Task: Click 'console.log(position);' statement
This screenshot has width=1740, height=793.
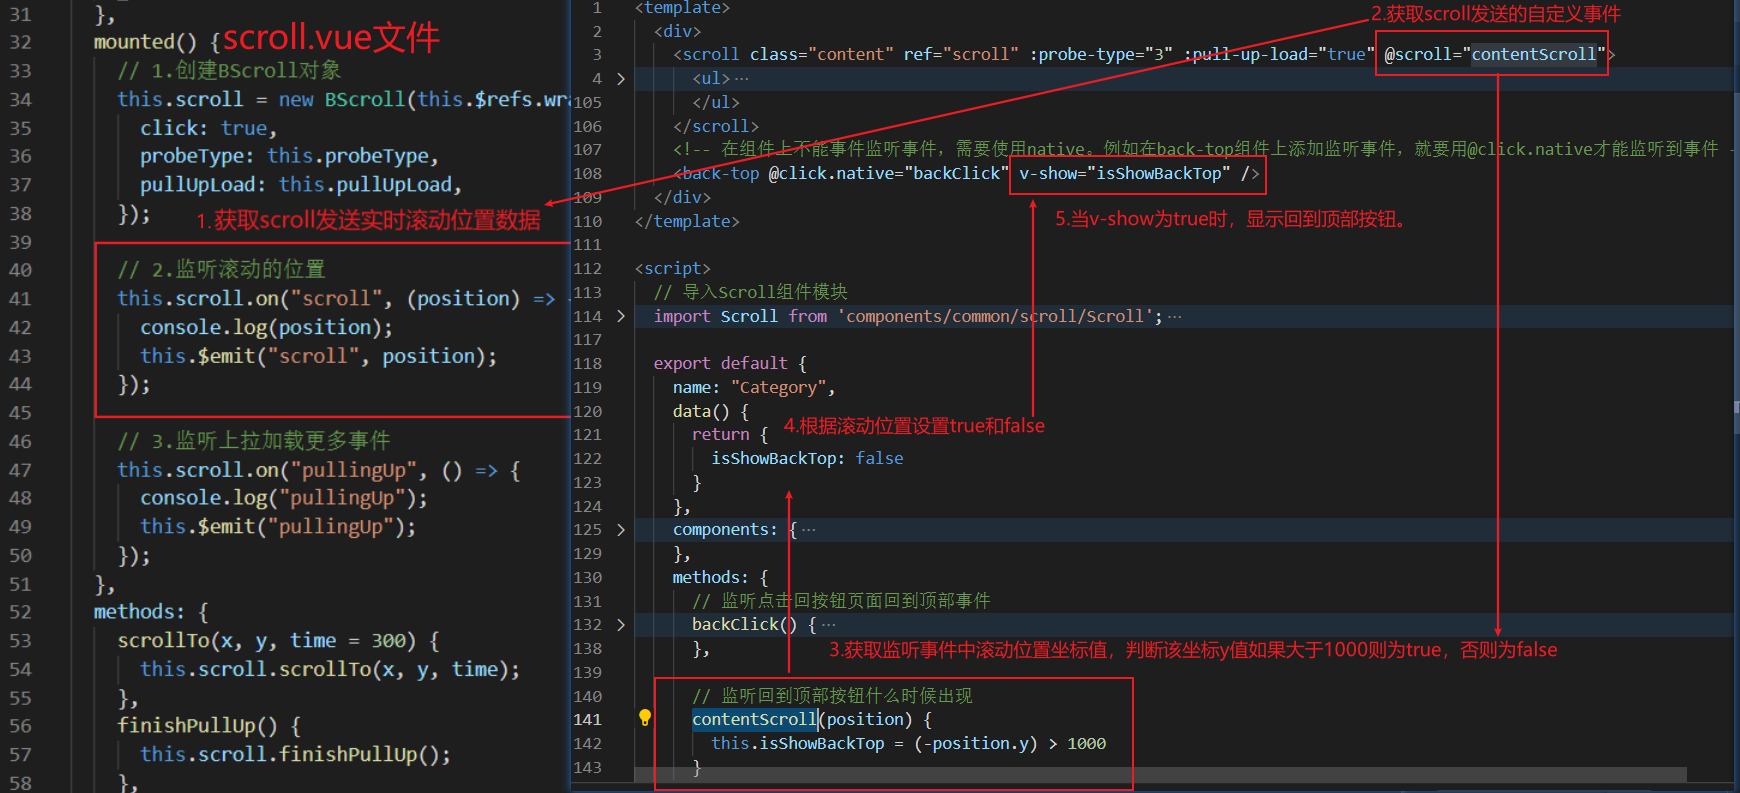Action: click(266, 328)
